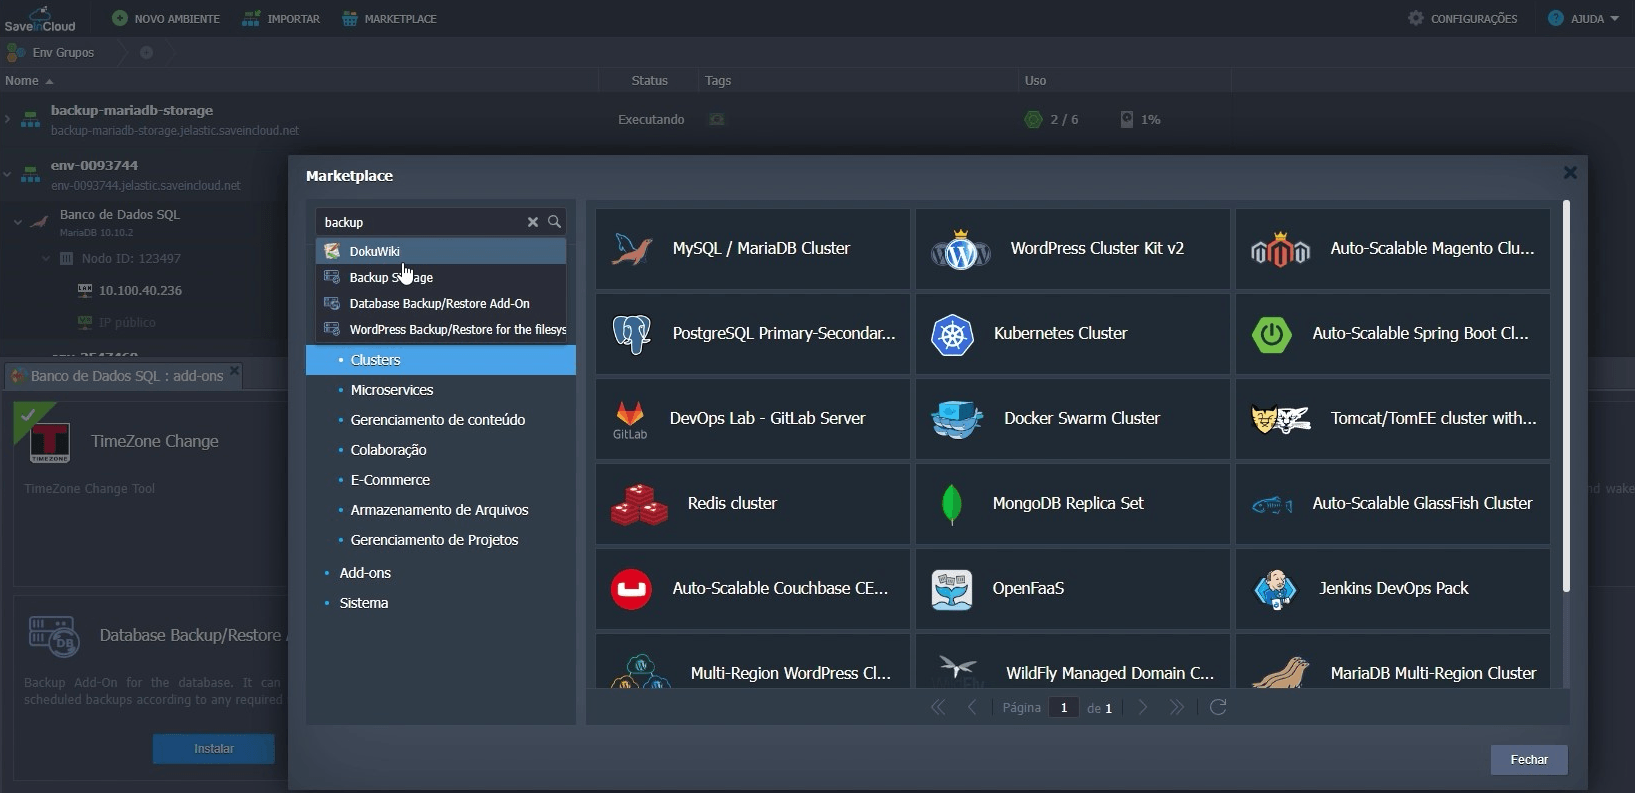Go to the next page arrow

1143,707
